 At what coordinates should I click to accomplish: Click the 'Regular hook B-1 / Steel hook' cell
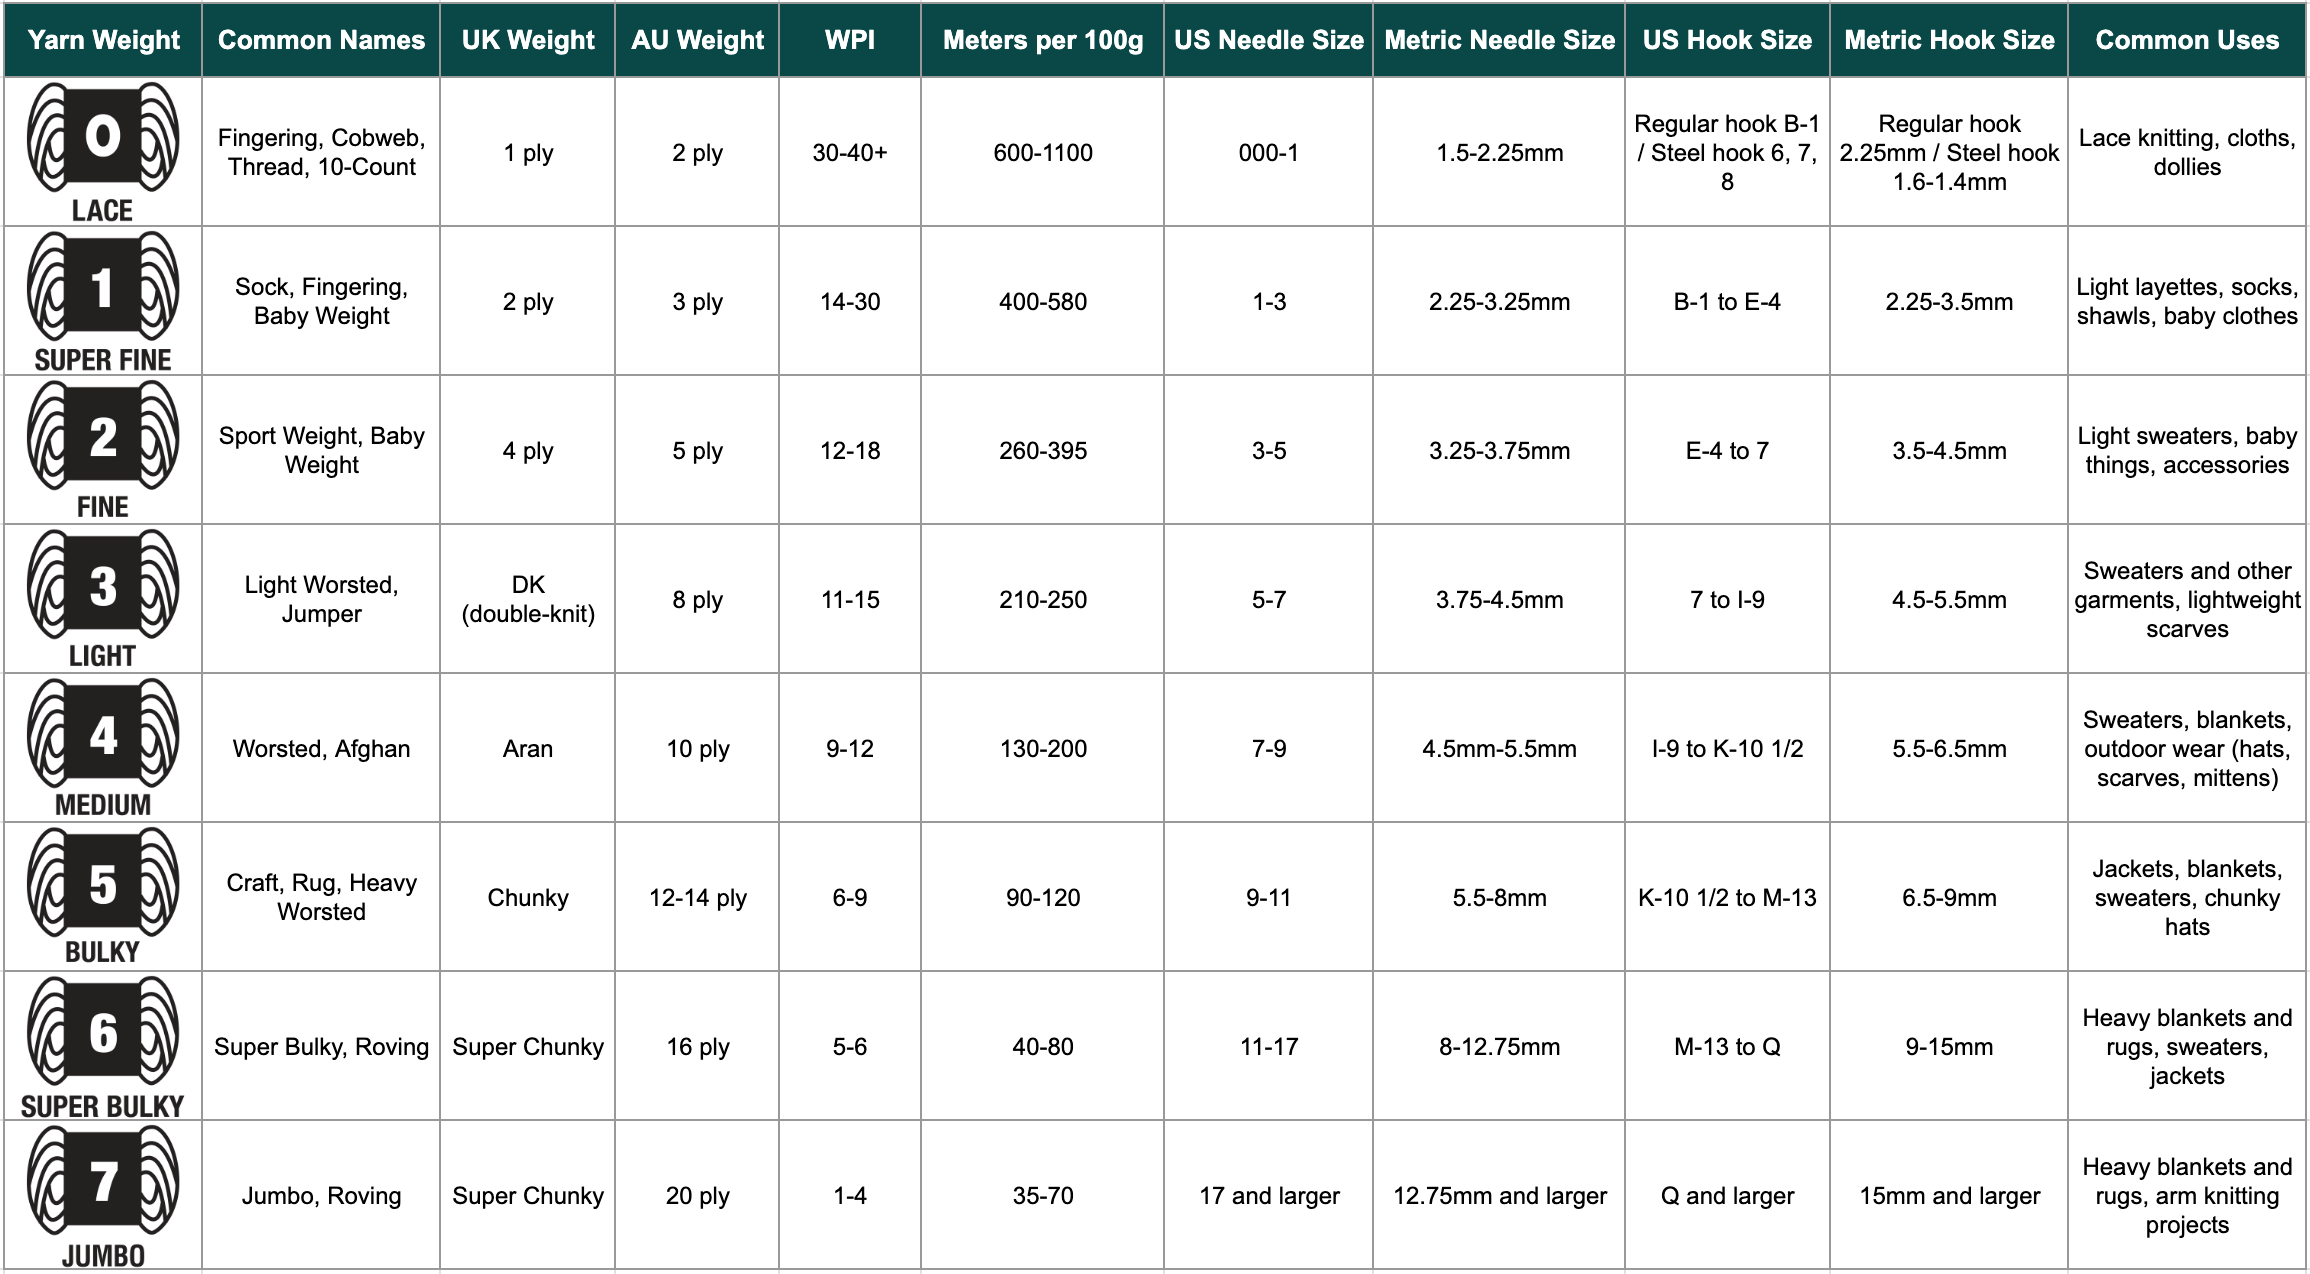(1727, 152)
